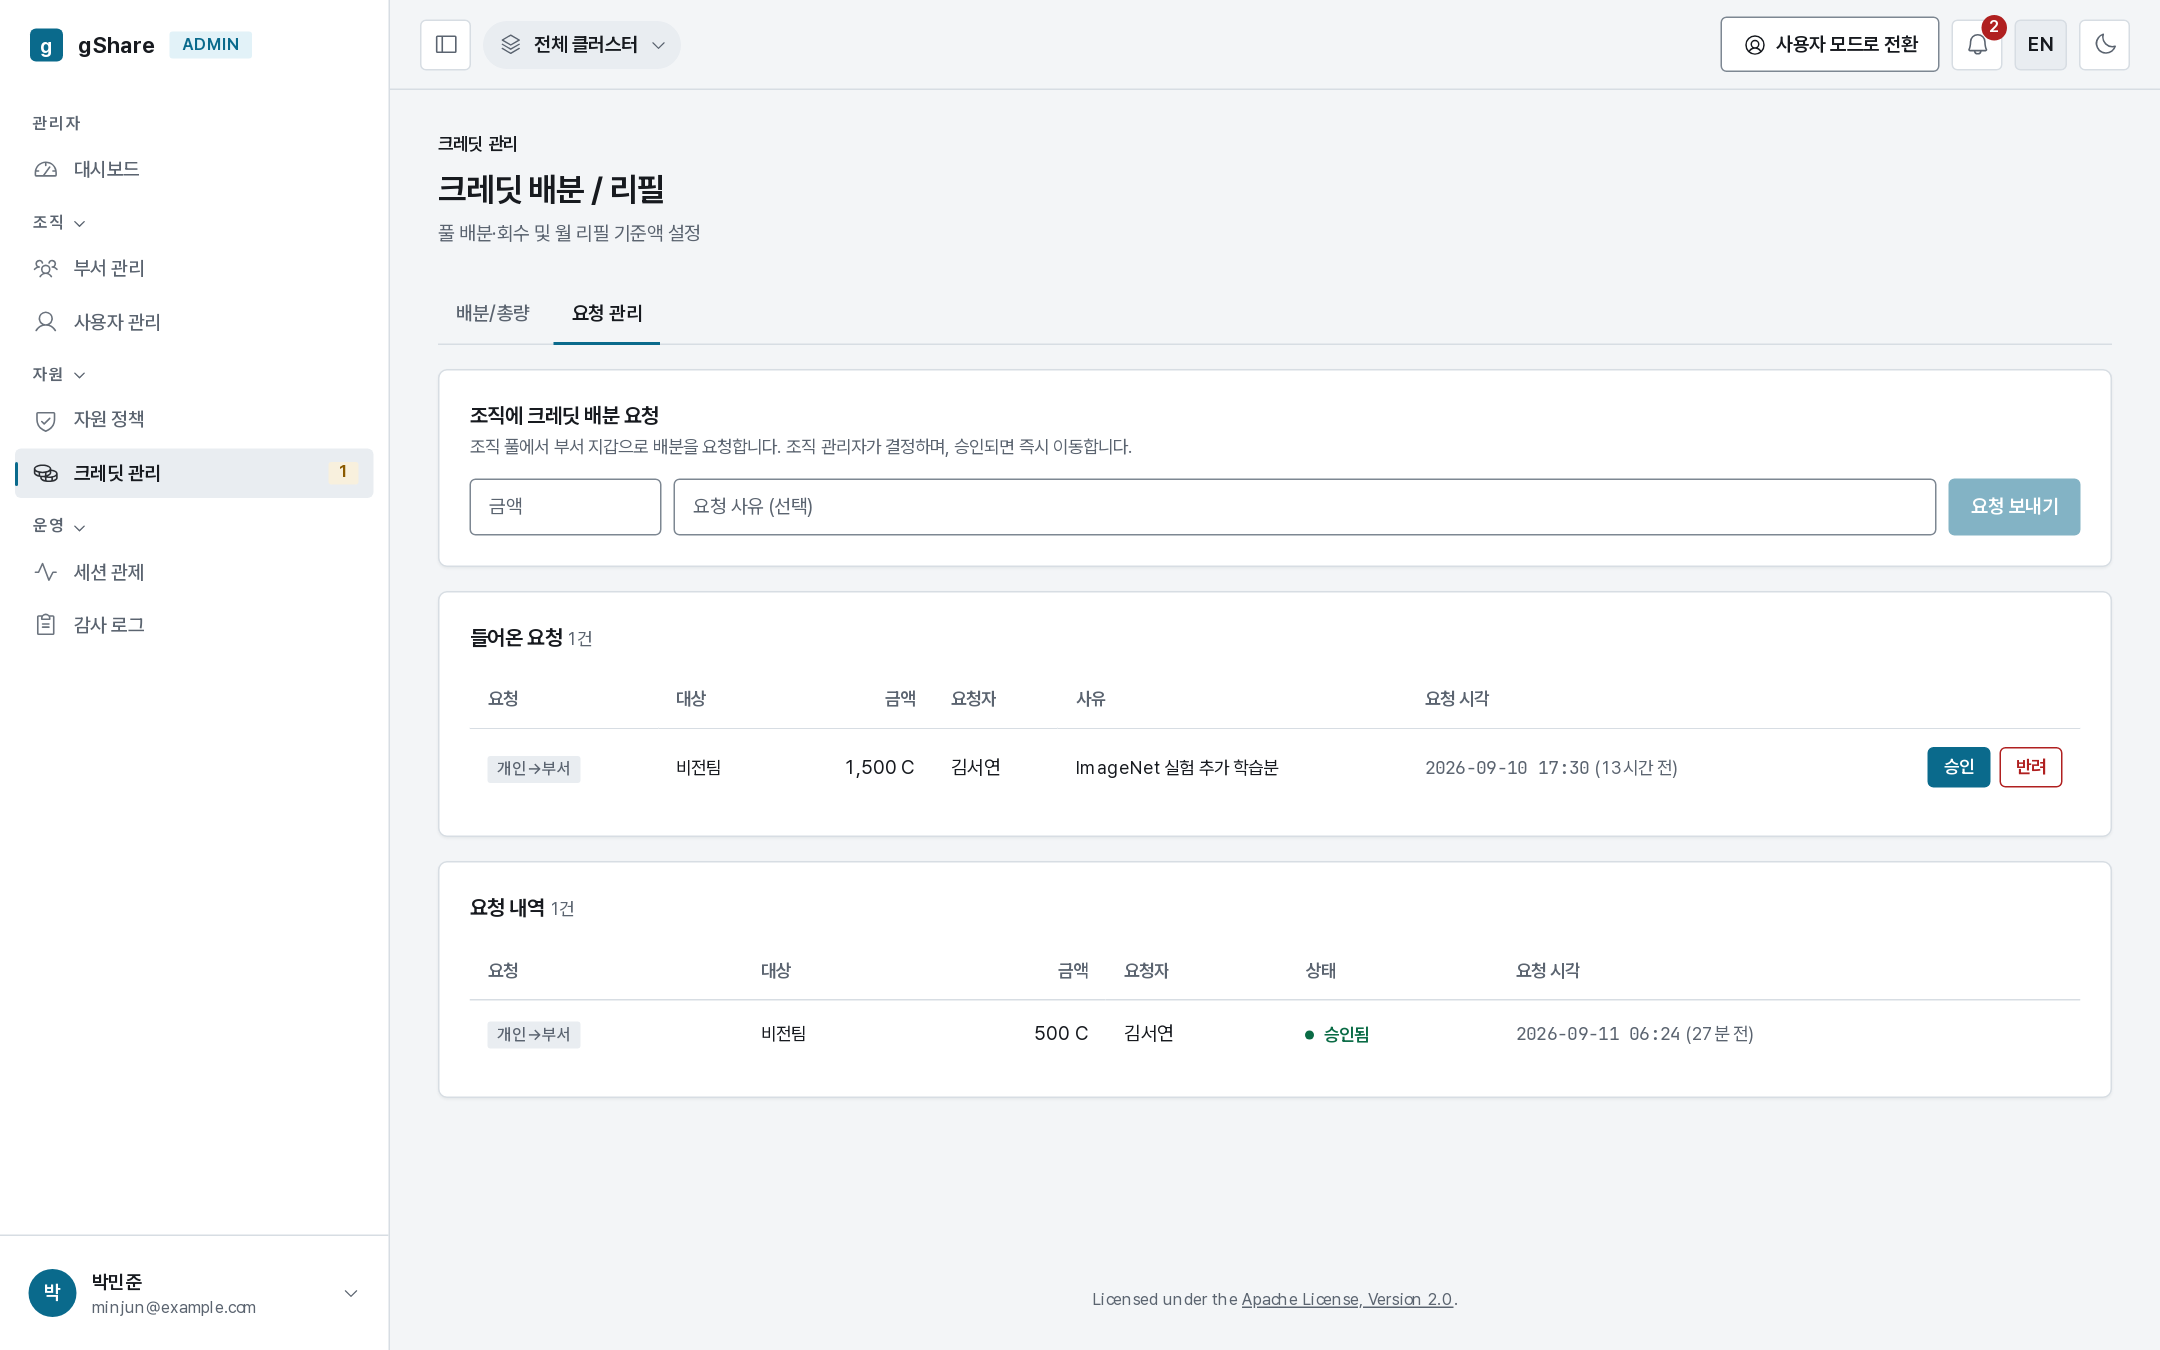Viewport: 2160px width, 1350px height.
Task: Approve 김서연's 1,500 C request with 승인
Action: [x=1958, y=767]
